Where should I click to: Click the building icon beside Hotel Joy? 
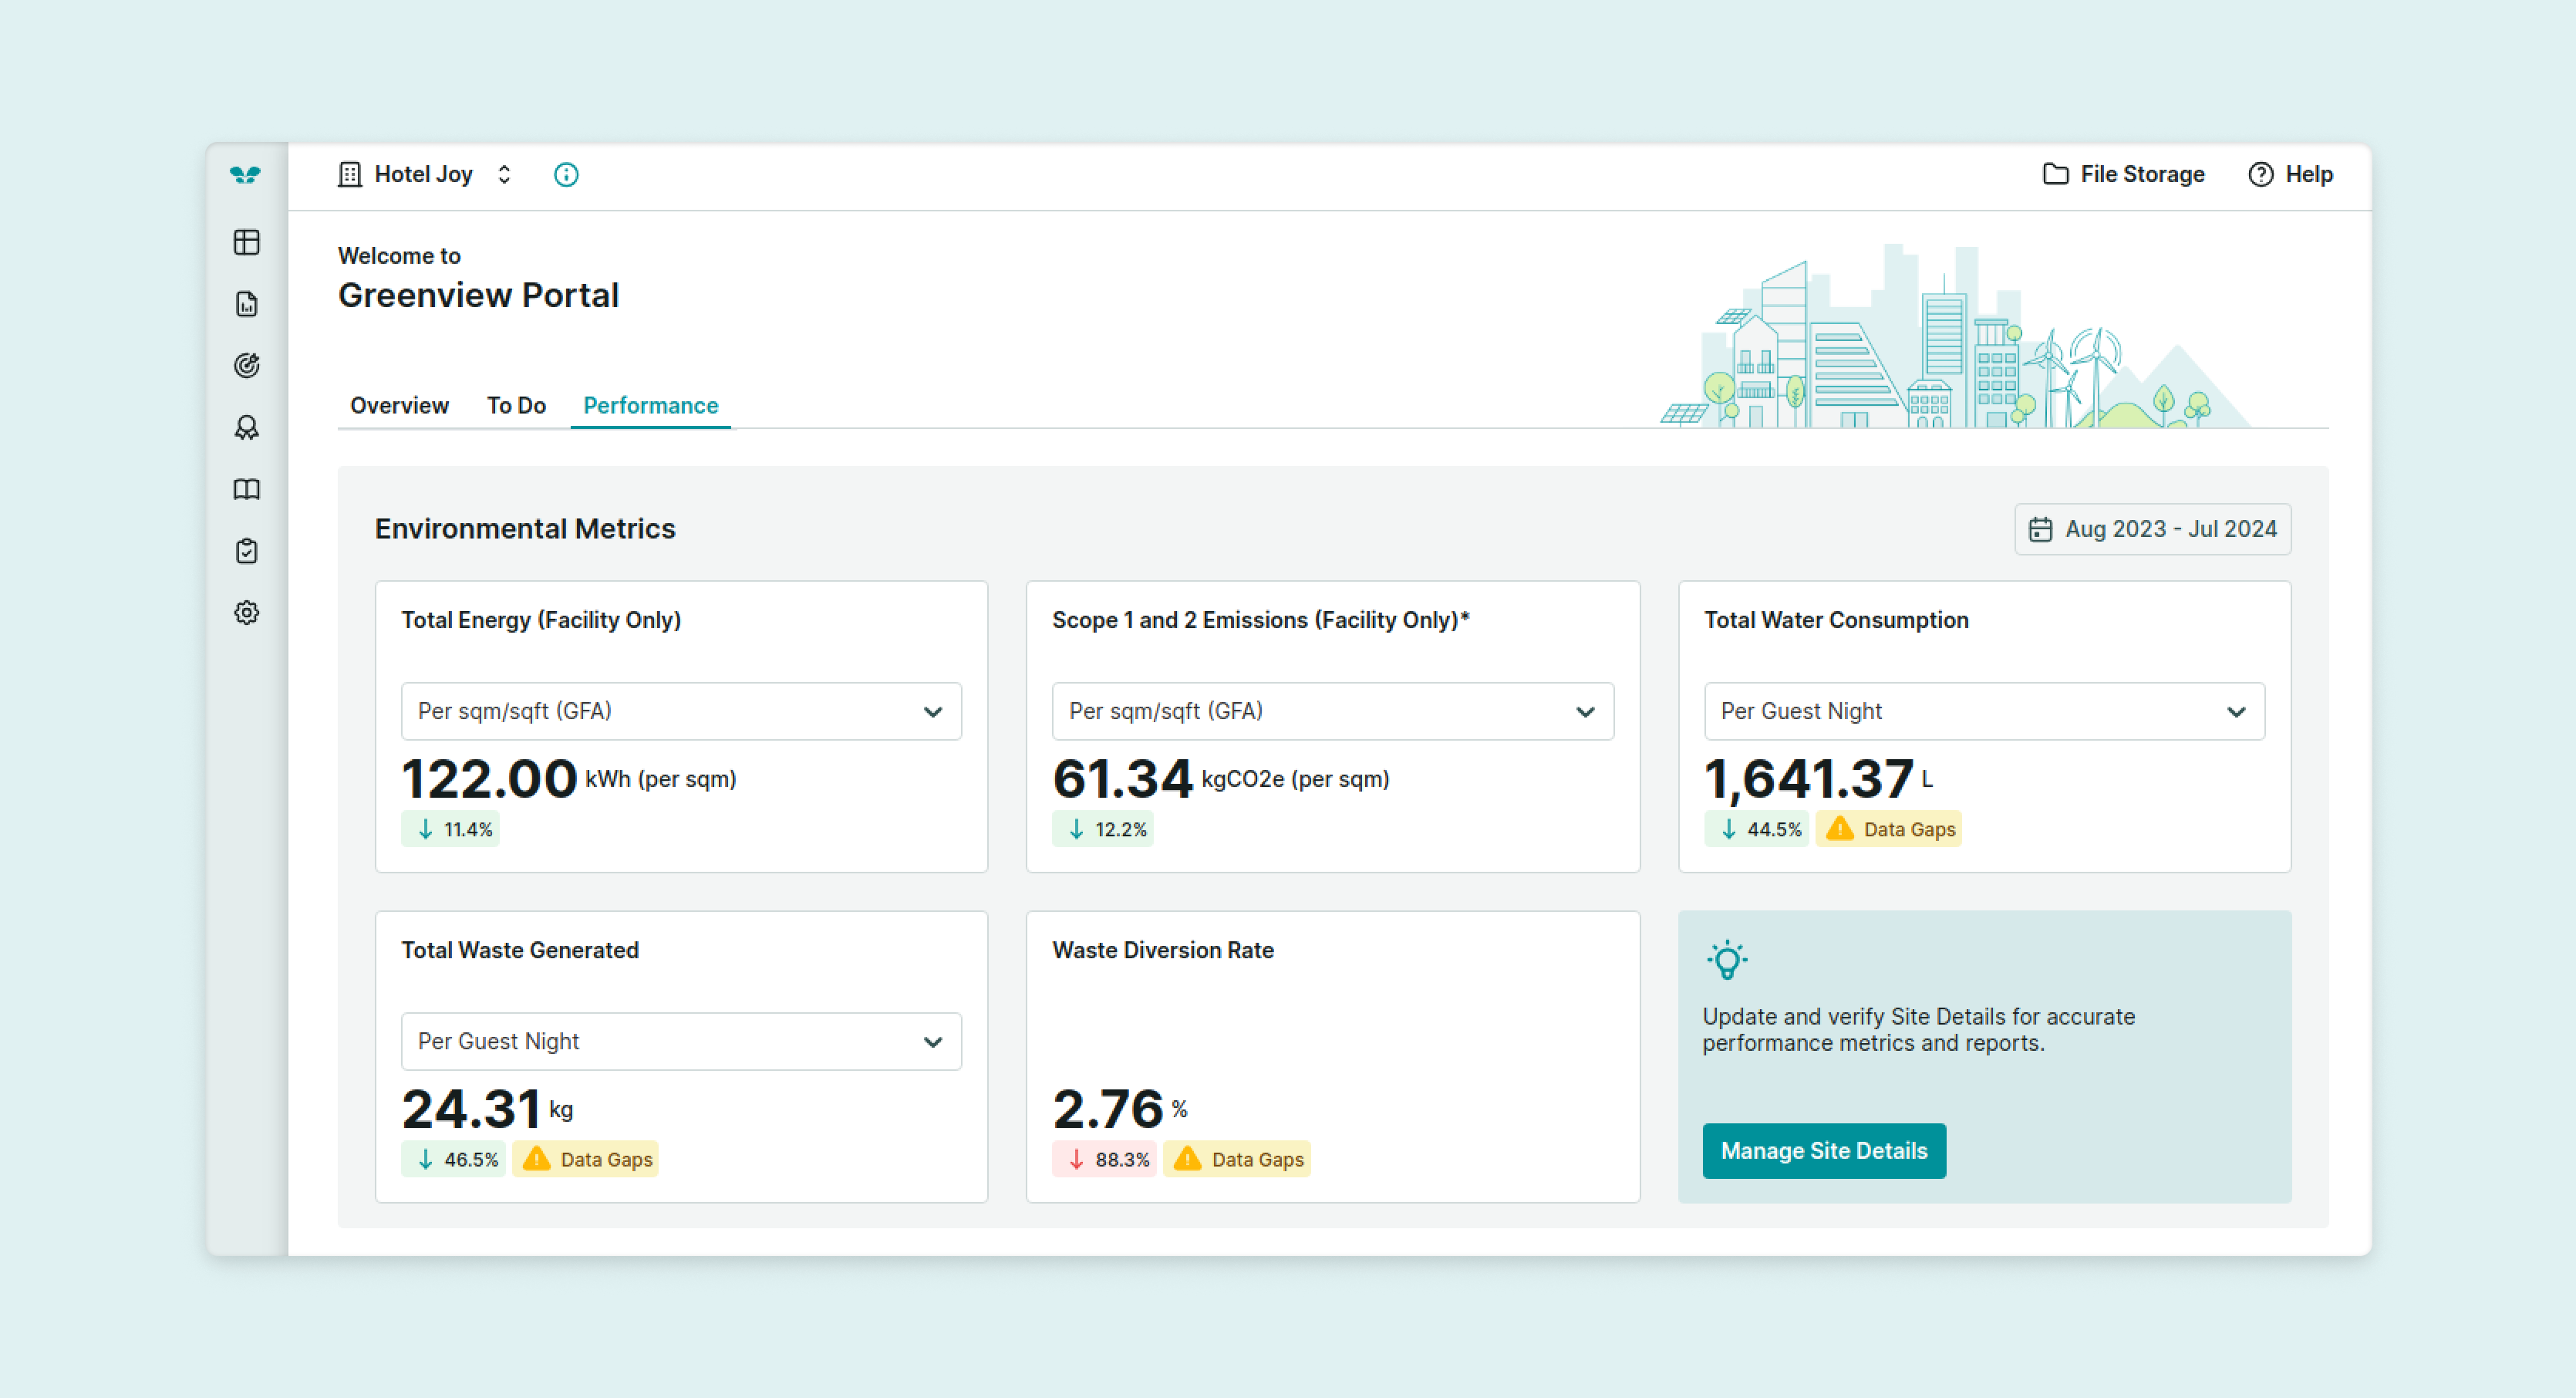[x=349, y=175]
